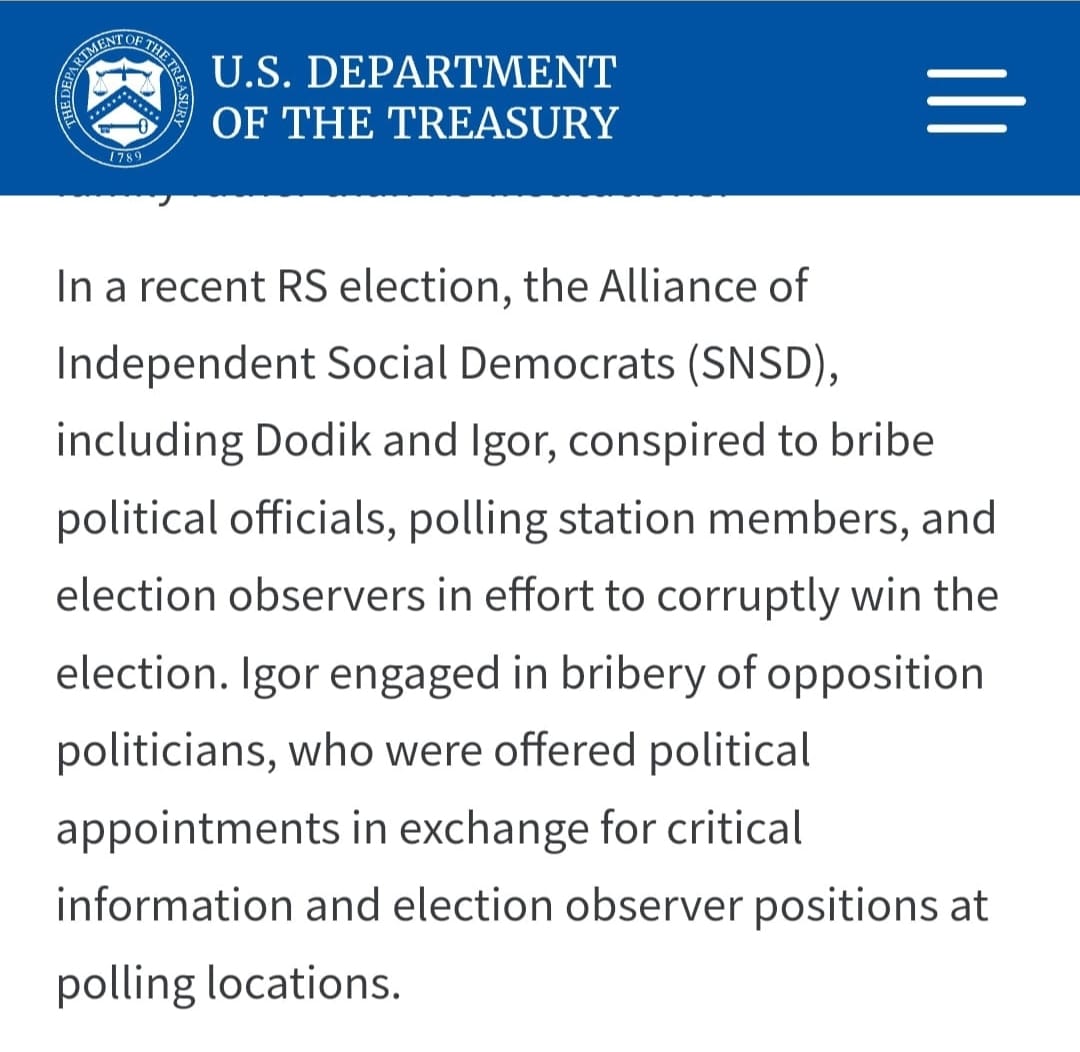The height and width of the screenshot is (1052, 1080).
Task: Click the words 'corruptly win the'
Action: point(827,597)
